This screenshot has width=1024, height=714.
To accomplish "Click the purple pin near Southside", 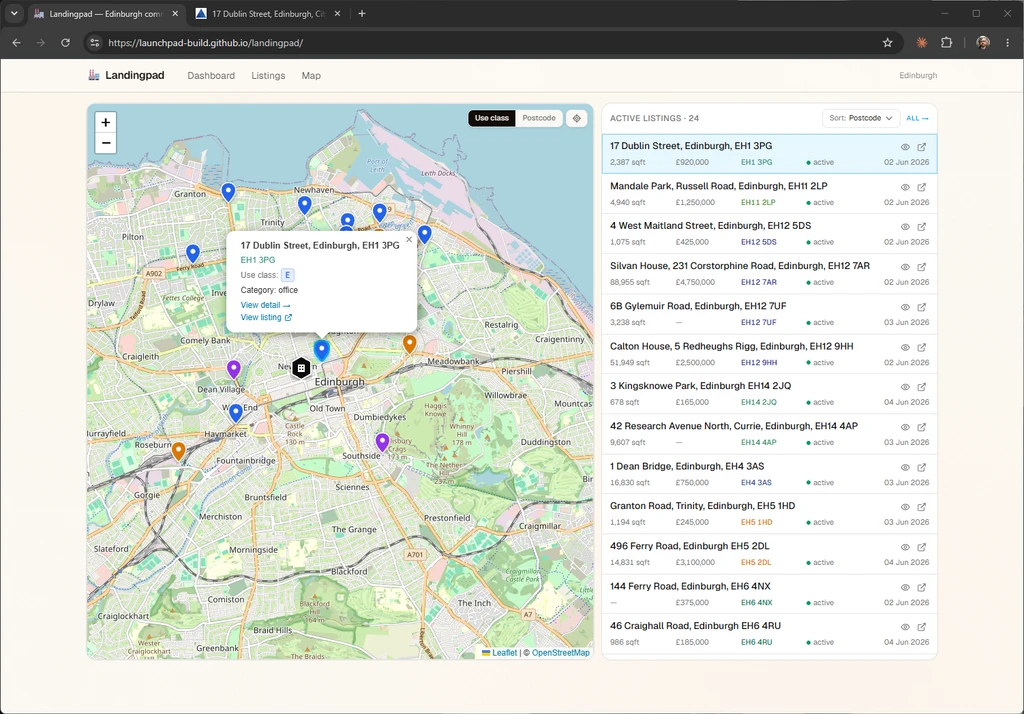I will 383,442.
